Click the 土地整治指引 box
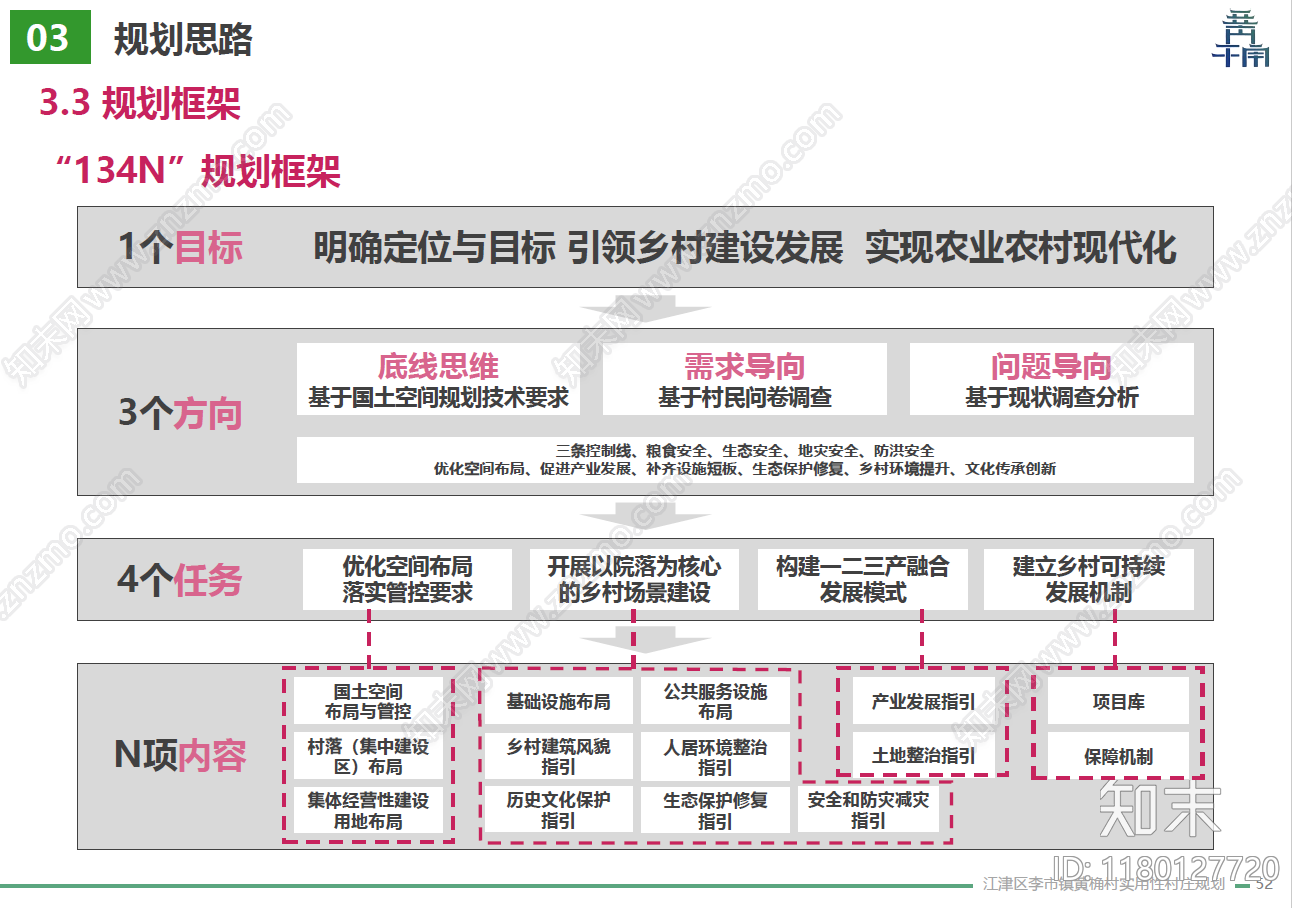 pyautogui.click(x=923, y=755)
